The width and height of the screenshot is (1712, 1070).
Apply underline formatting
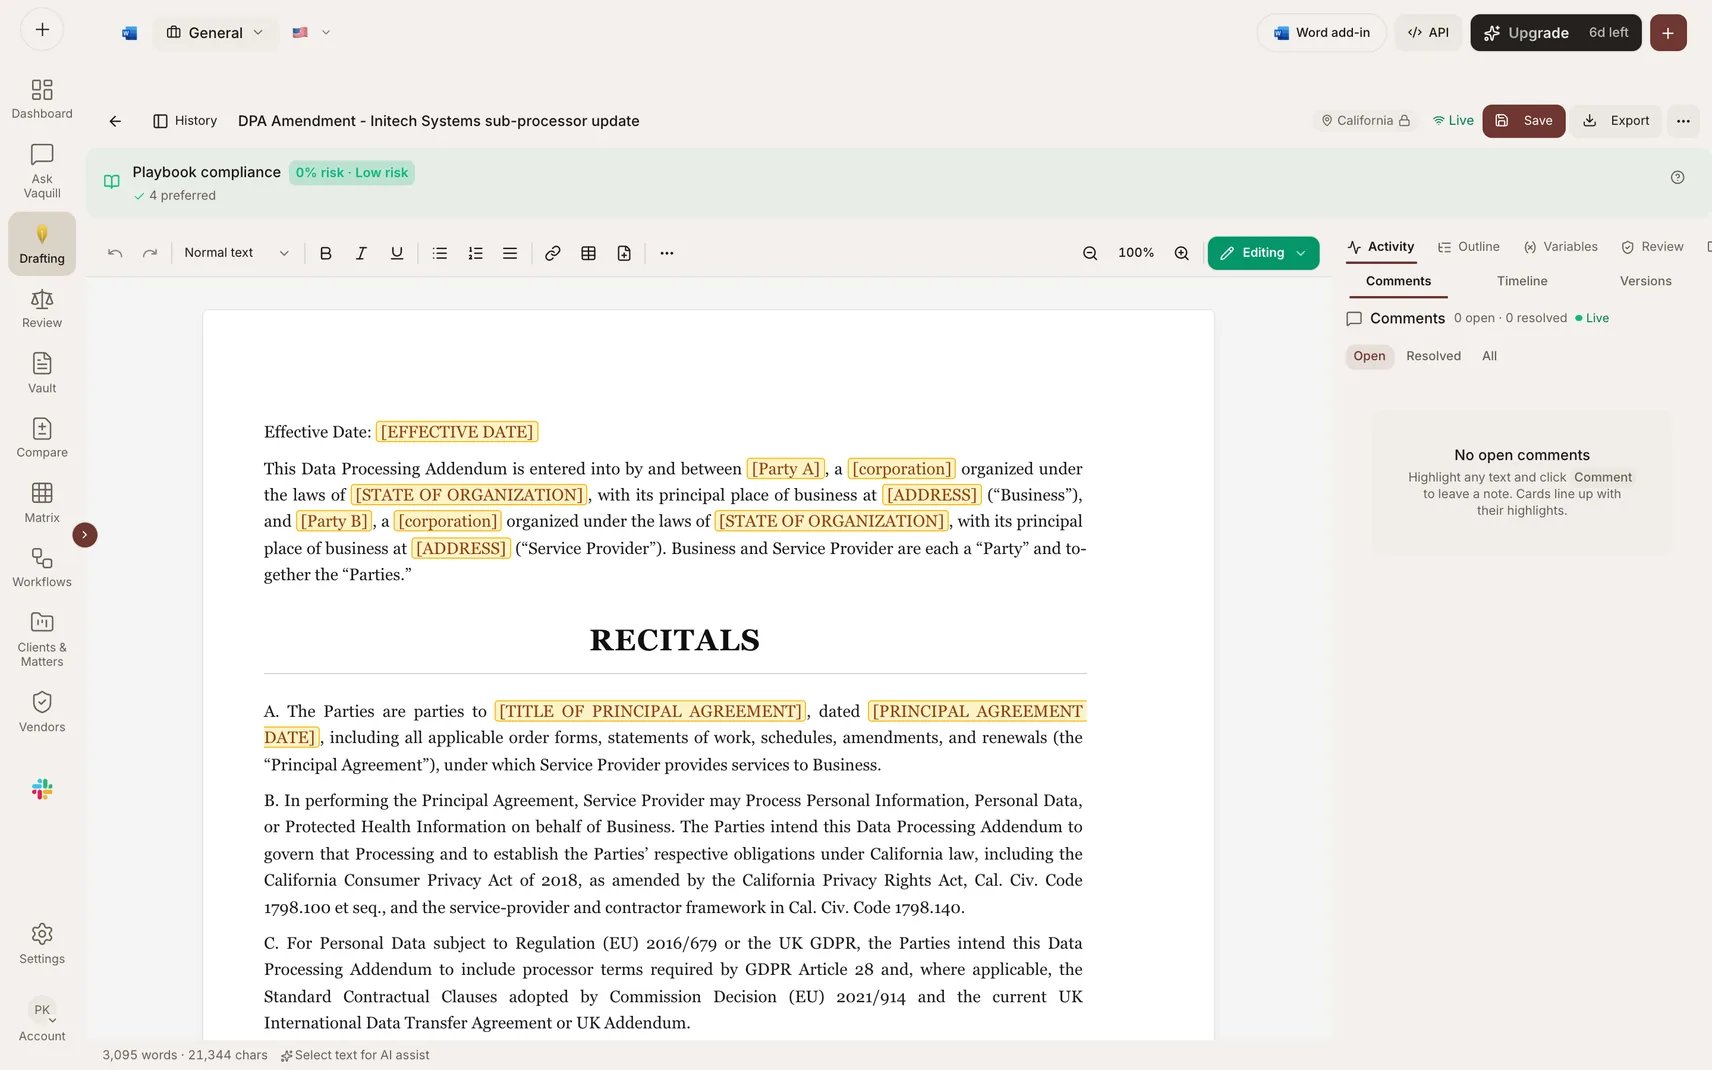tap(397, 253)
